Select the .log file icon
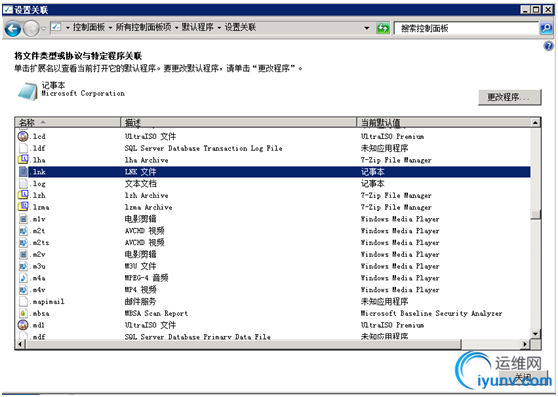 (23, 184)
